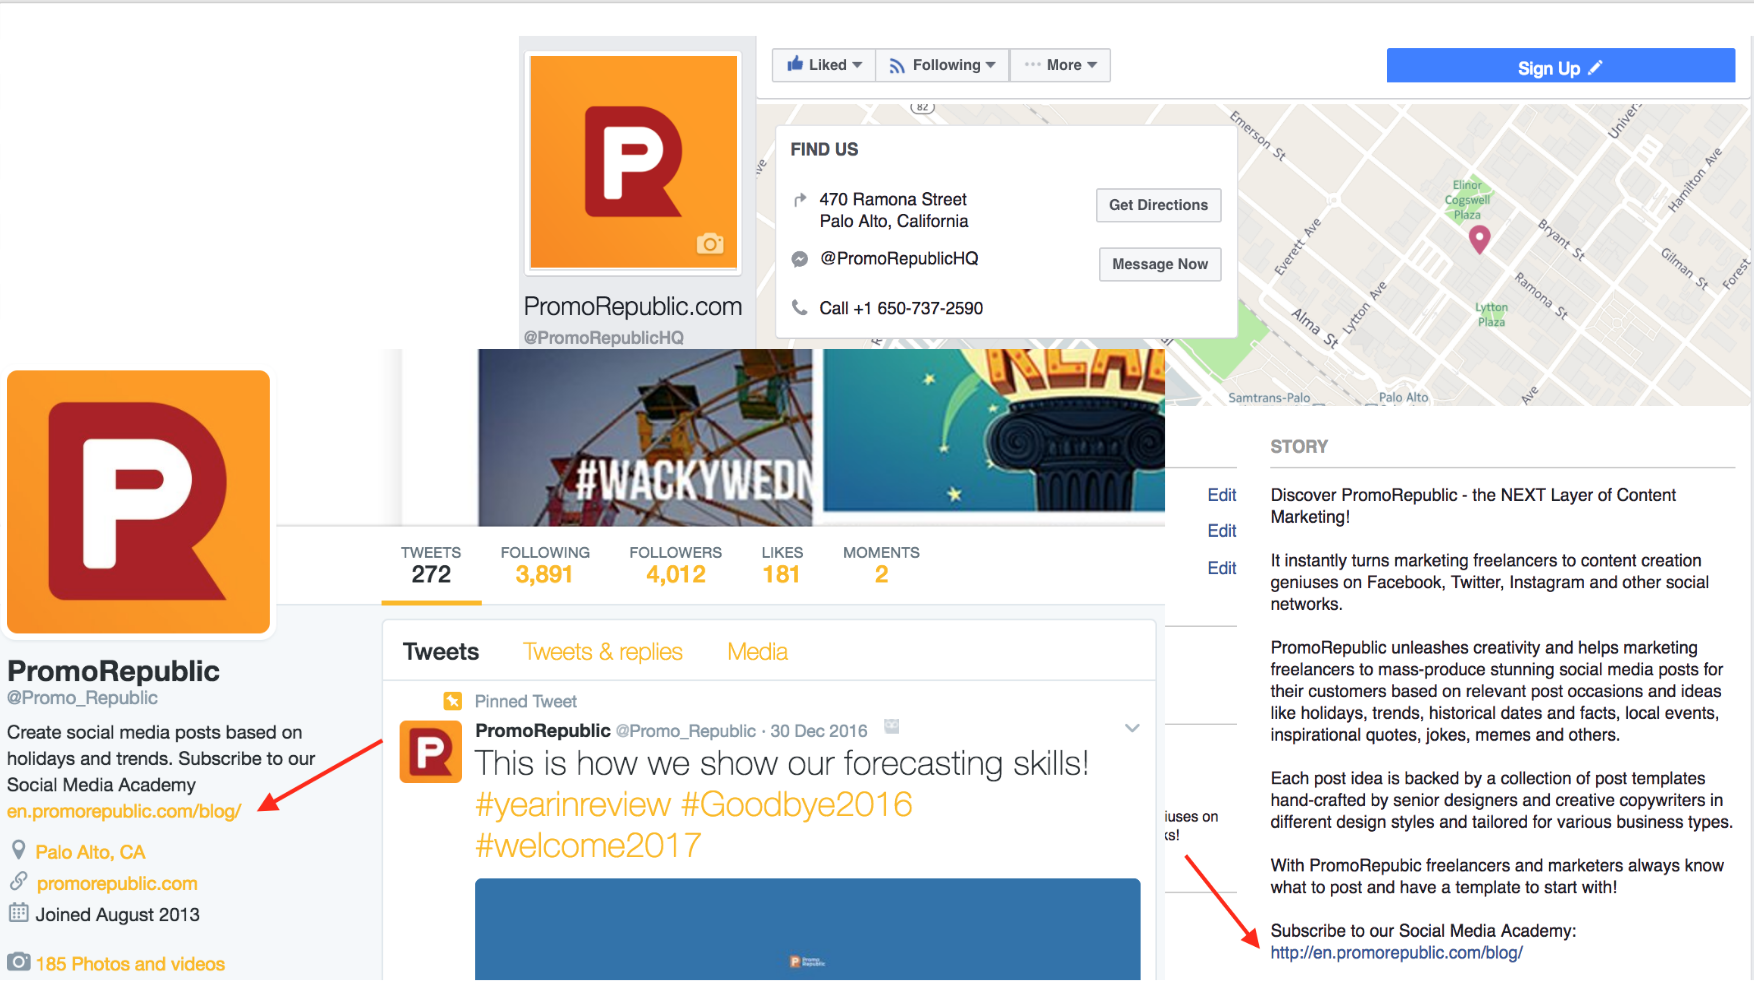Click Get Directions button
The image size is (1754, 982).
pyautogui.click(x=1158, y=205)
